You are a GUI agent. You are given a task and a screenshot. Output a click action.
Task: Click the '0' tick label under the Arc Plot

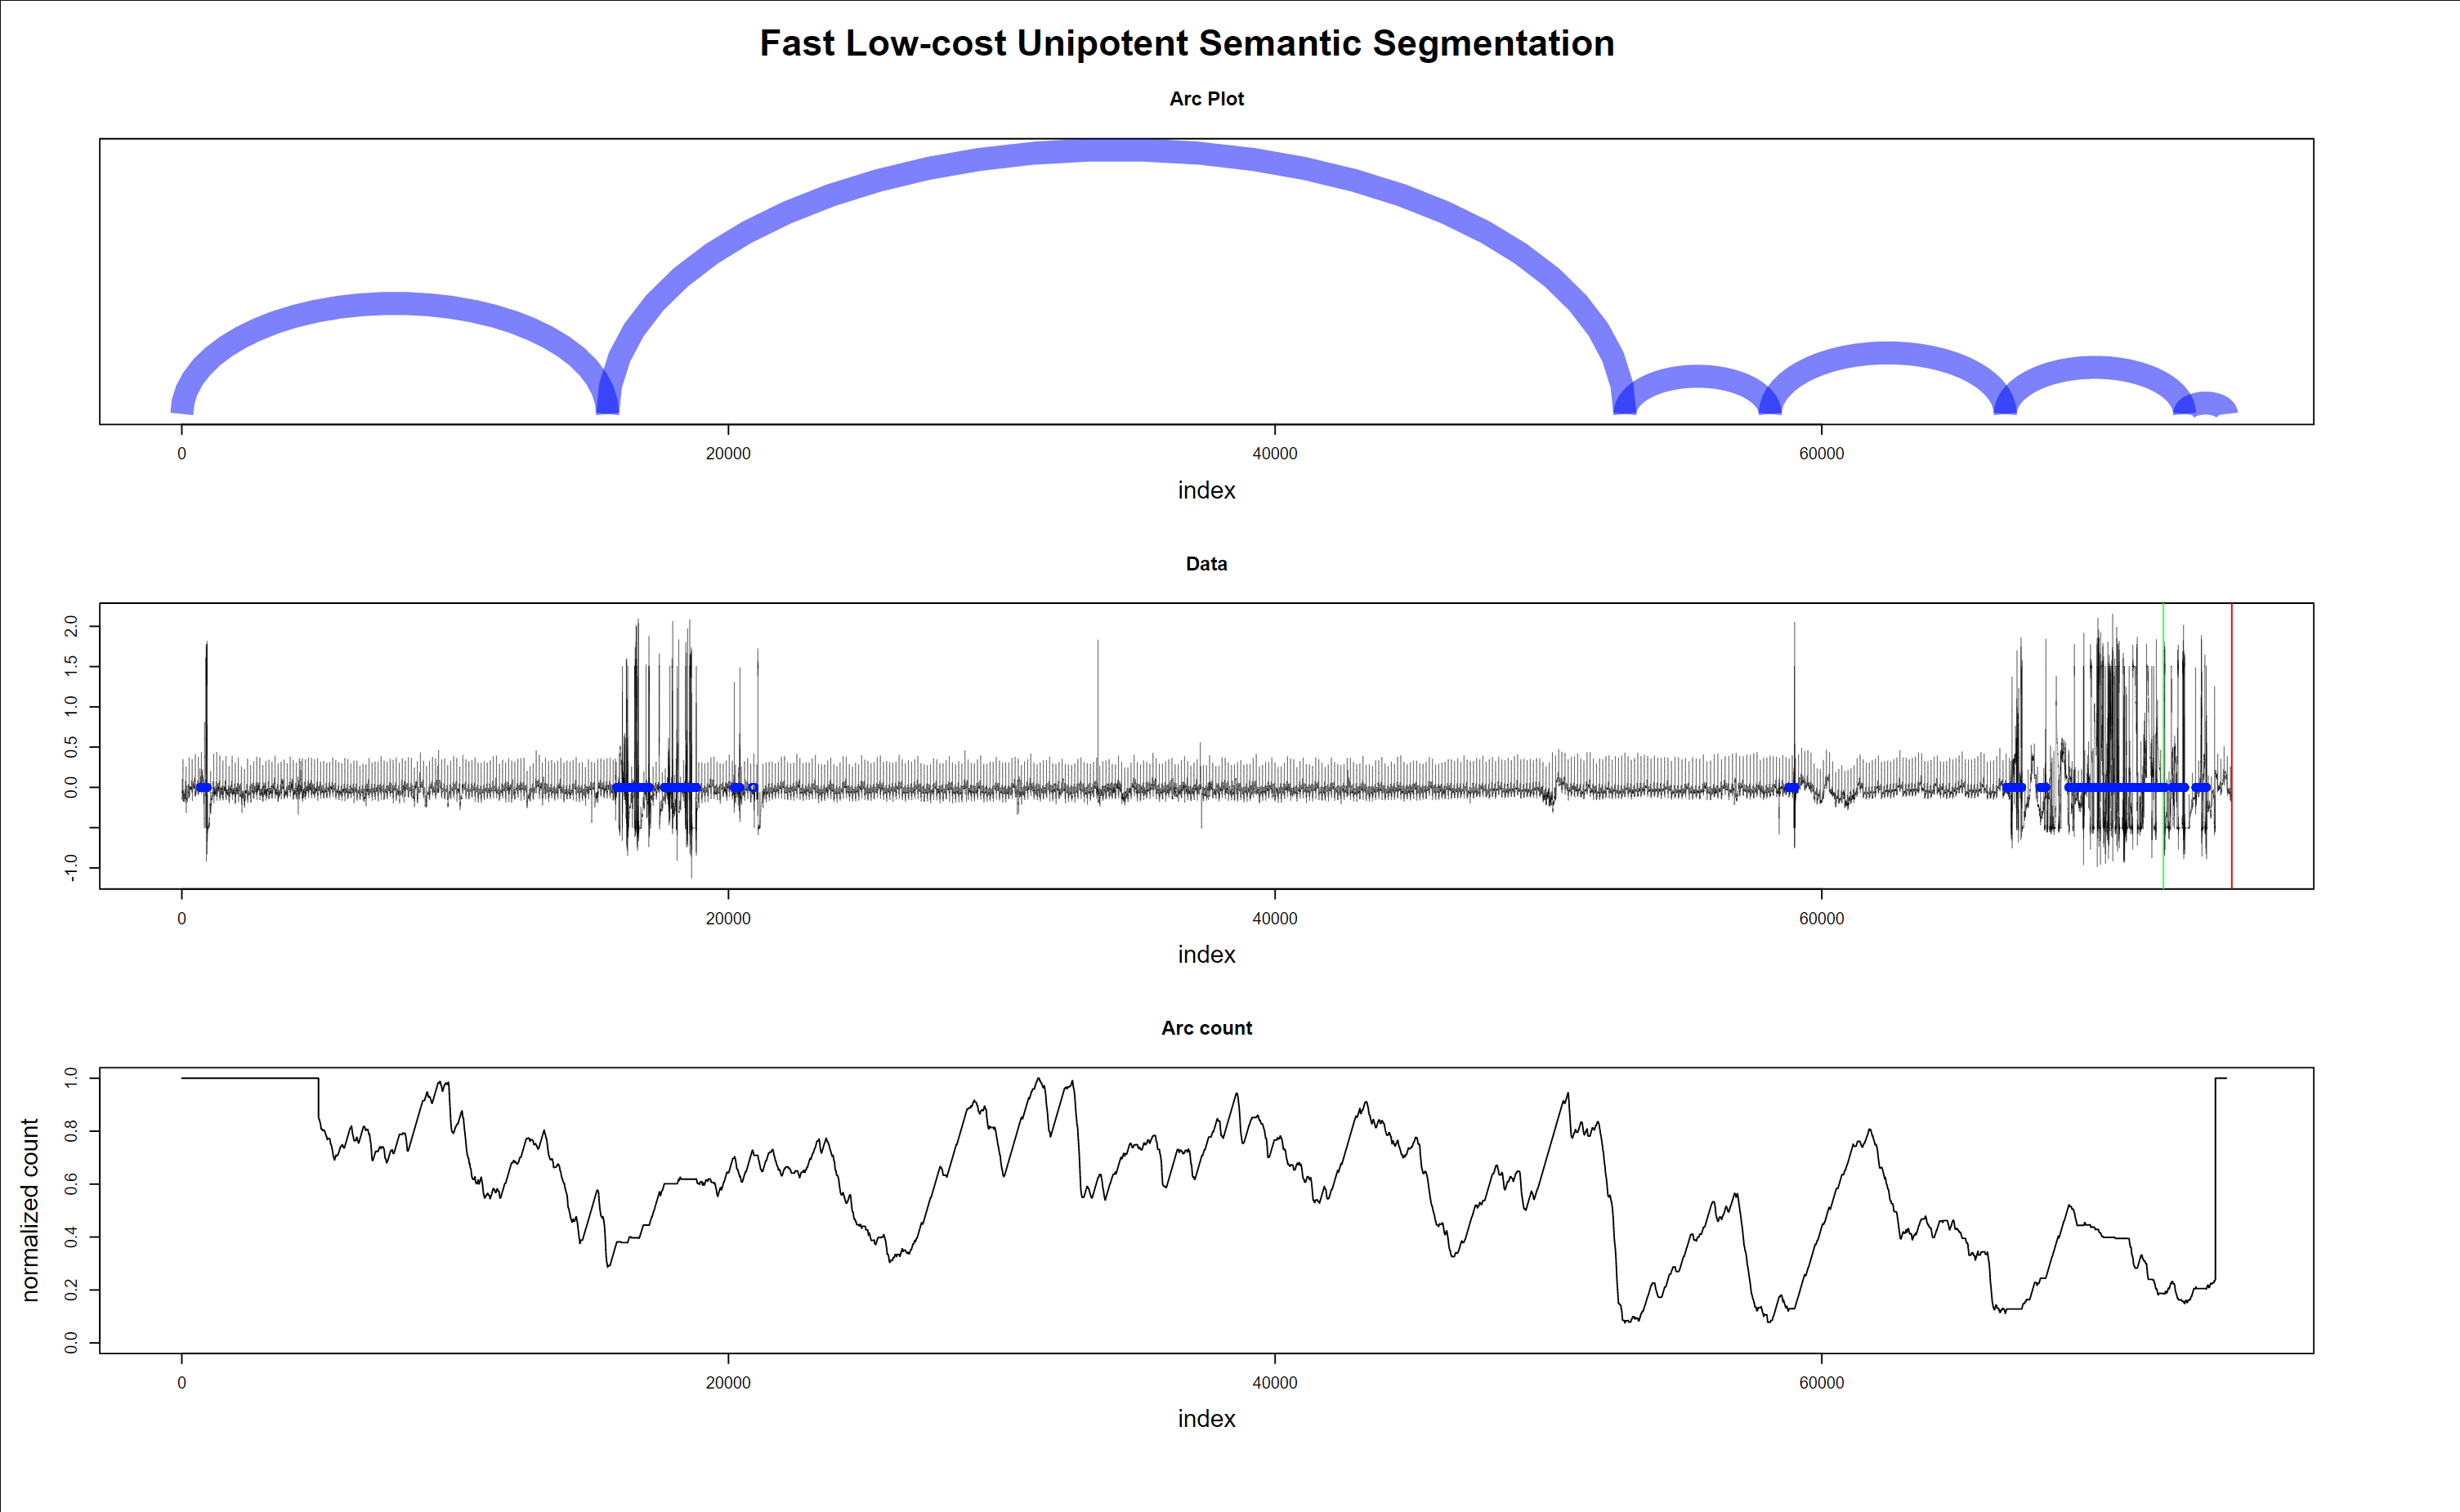coord(181,453)
